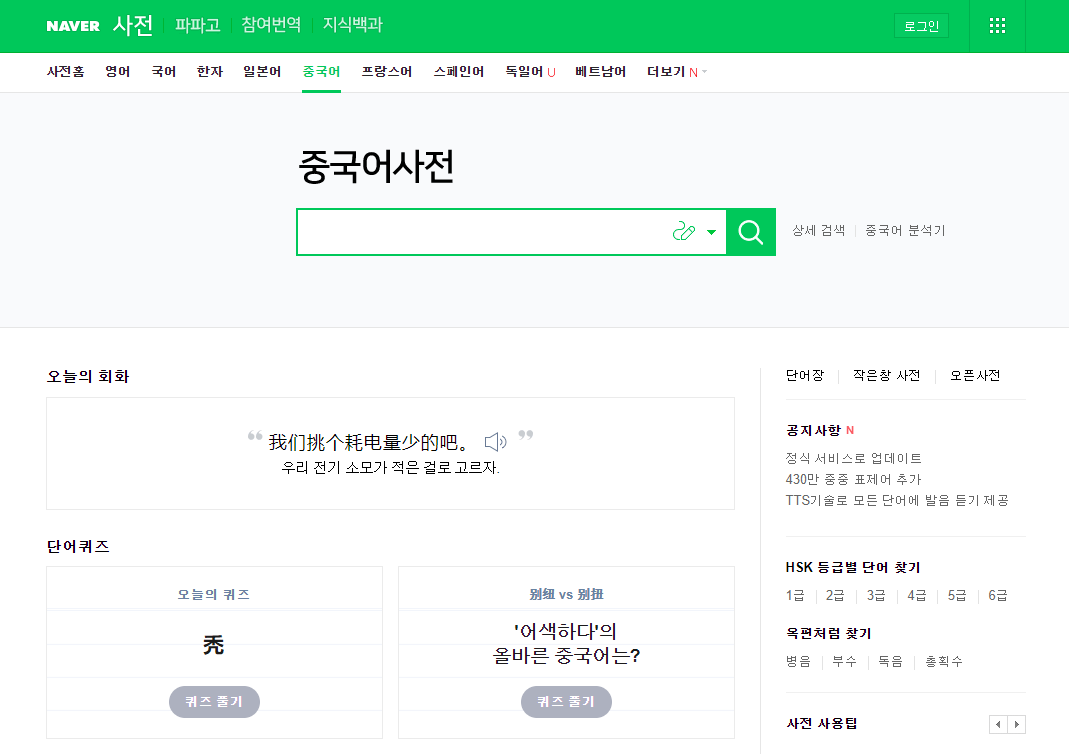
Task: Switch to the 영어 dictionary tab
Action: tap(117, 72)
